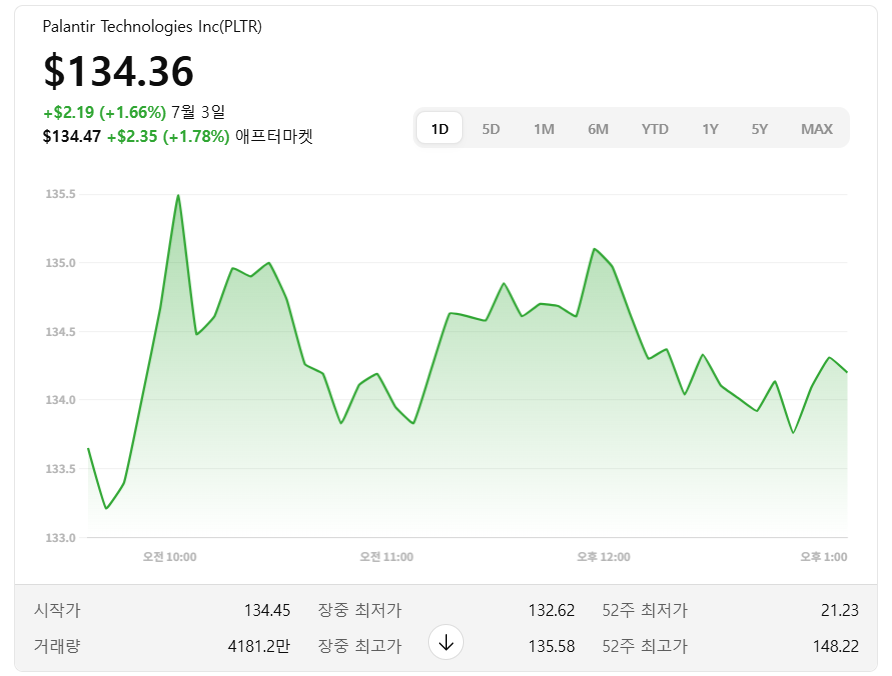Click the 135.5 y-axis label
The height and width of the screenshot is (676, 892).
coord(60,194)
